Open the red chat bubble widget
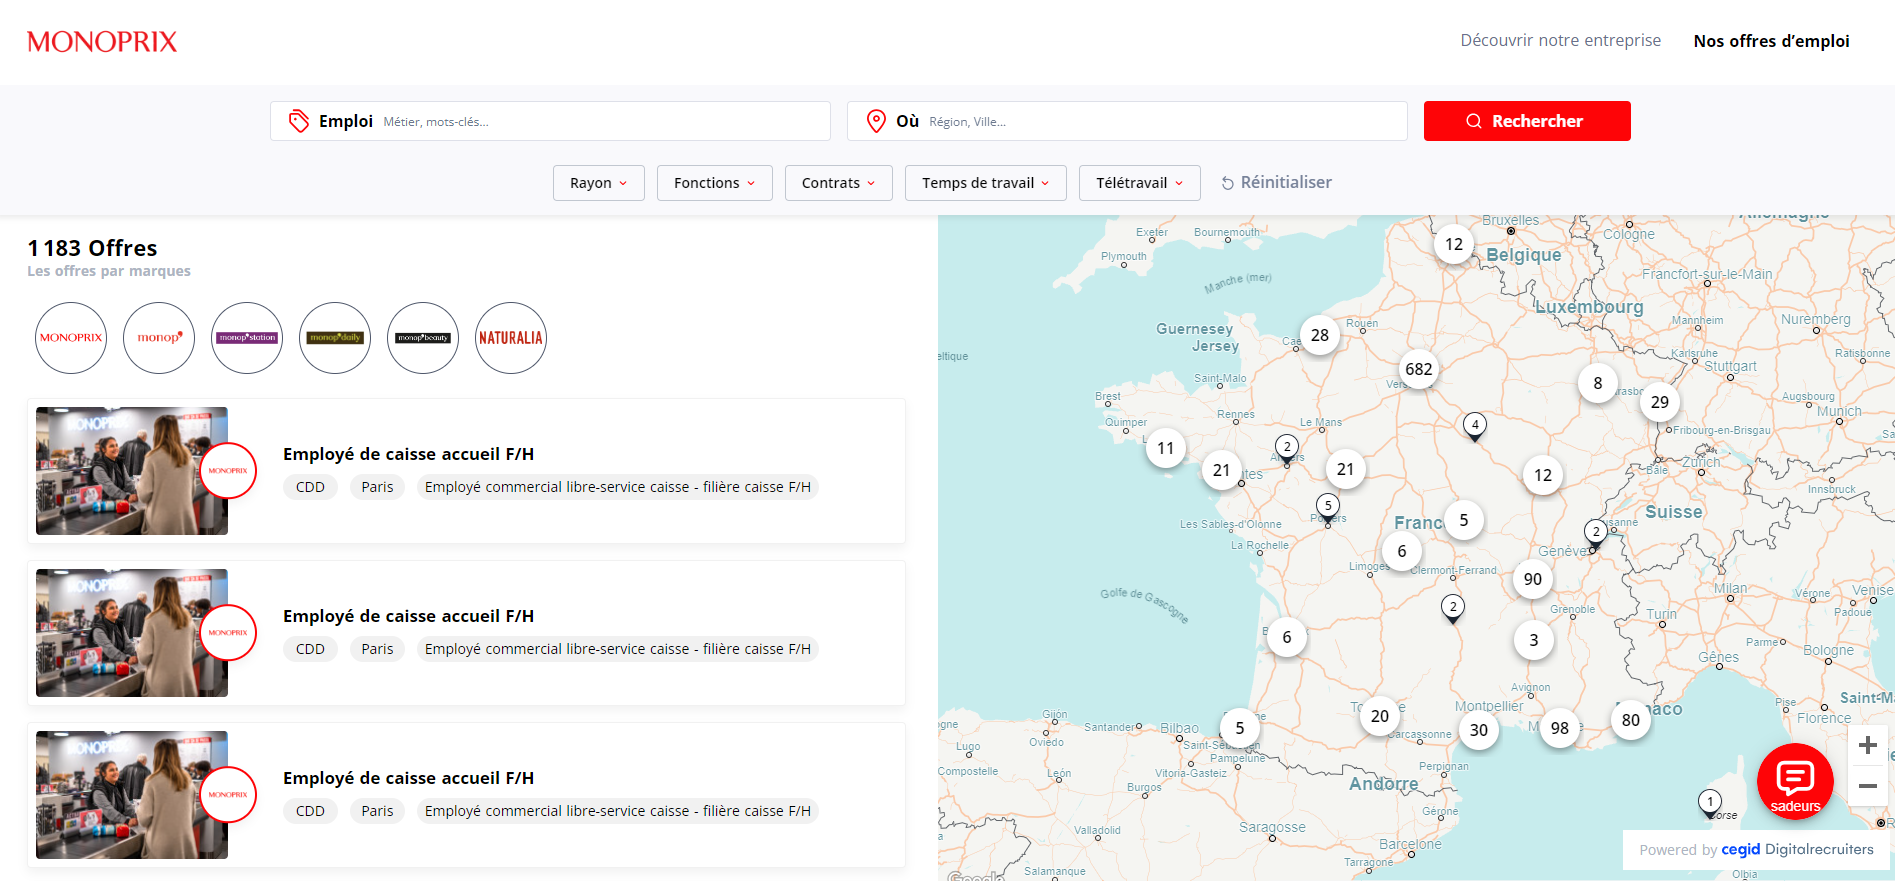 pyautogui.click(x=1795, y=781)
